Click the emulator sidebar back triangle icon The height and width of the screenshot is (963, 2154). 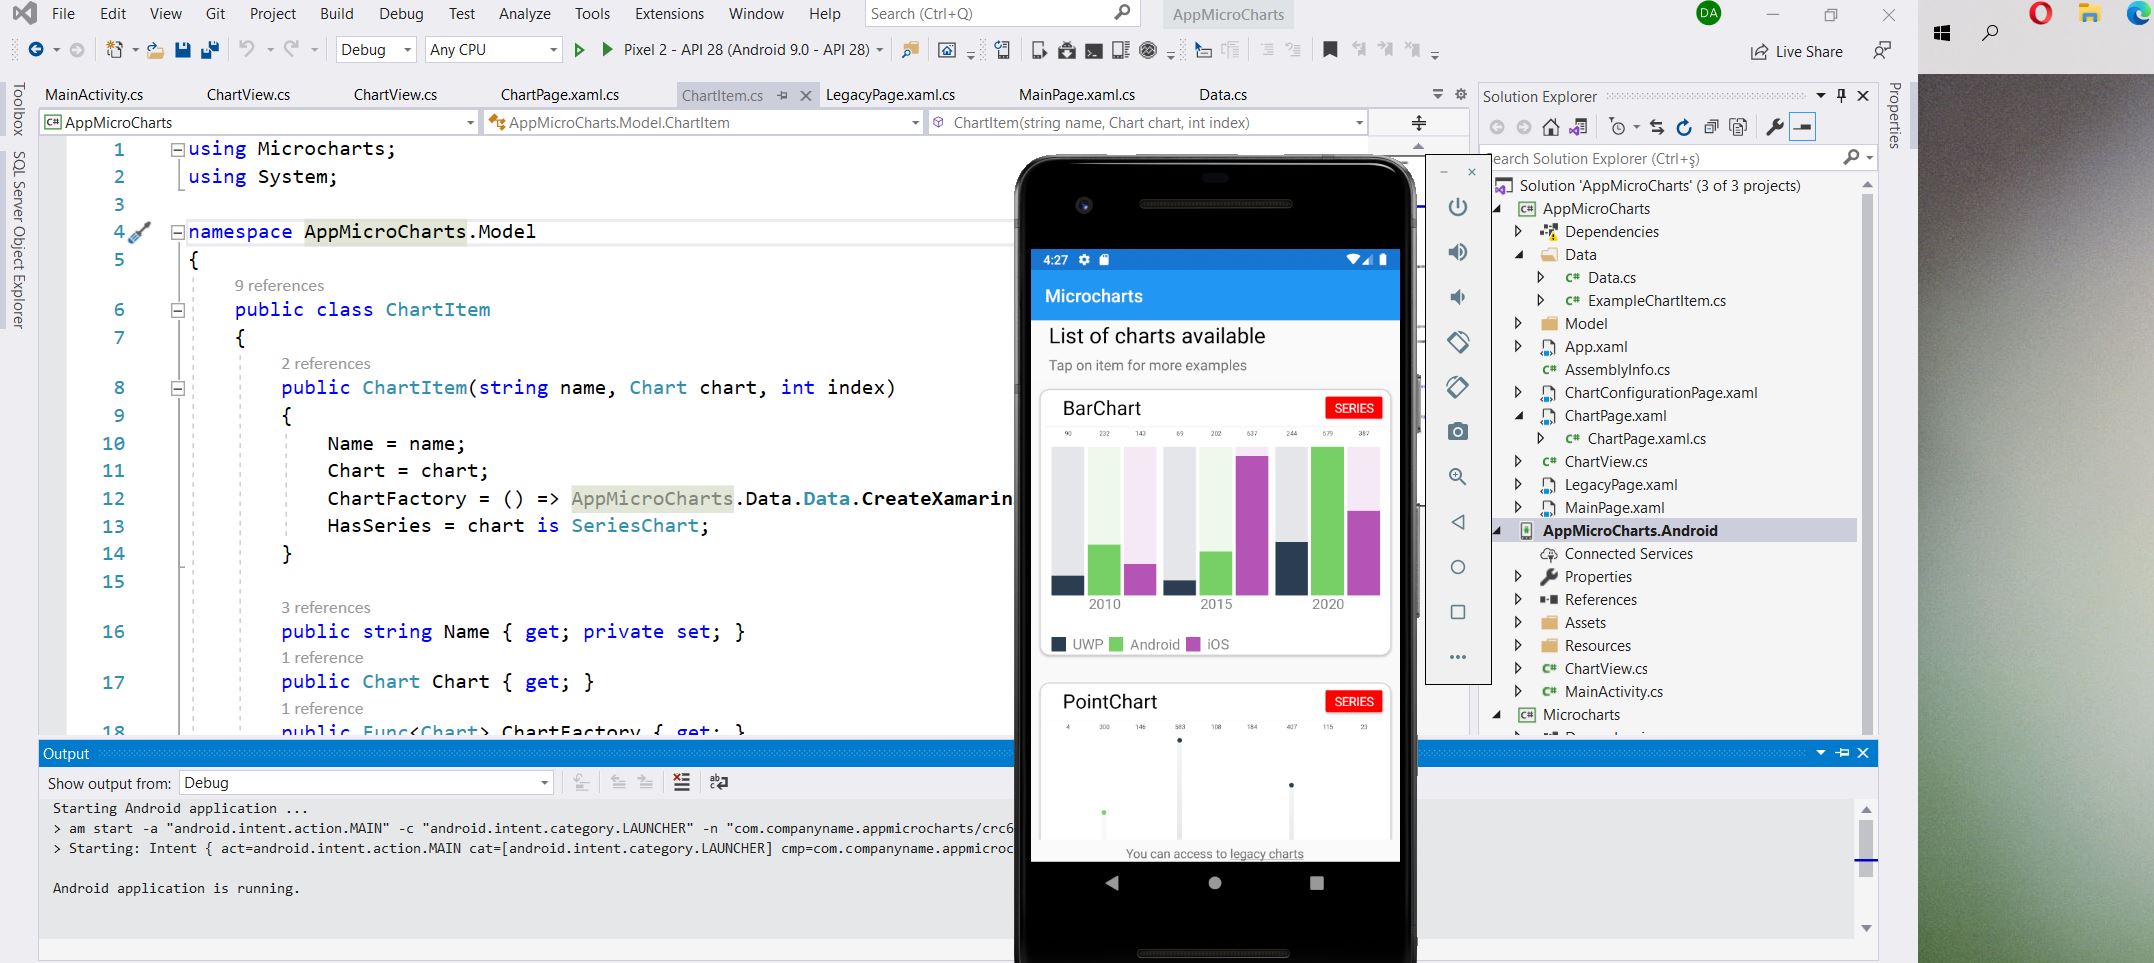point(1458,522)
